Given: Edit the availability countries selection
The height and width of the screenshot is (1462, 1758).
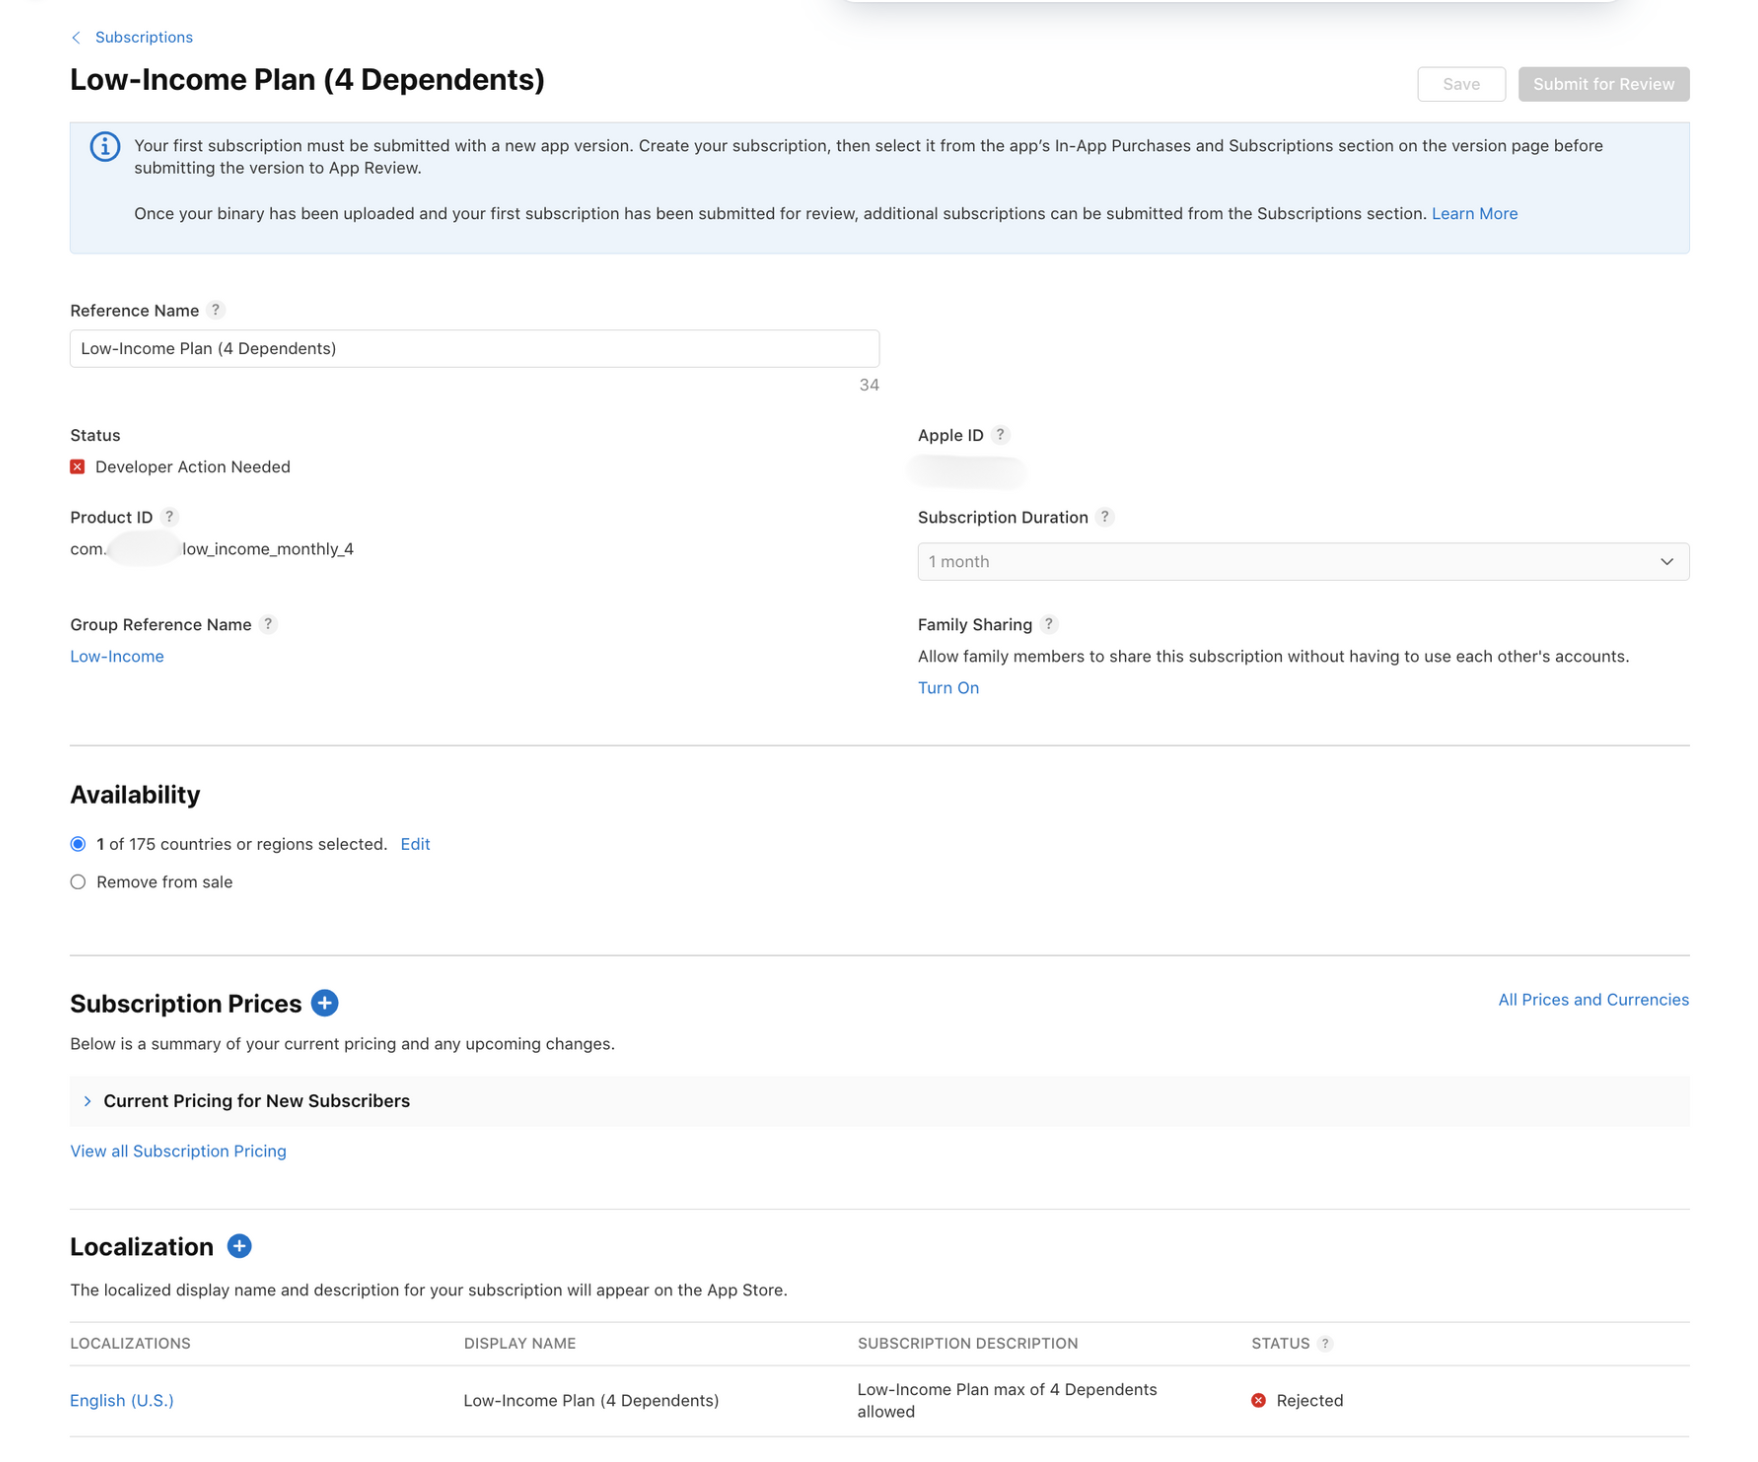Looking at the screenshot, I should pyautogui.click(x=415, y=844).
